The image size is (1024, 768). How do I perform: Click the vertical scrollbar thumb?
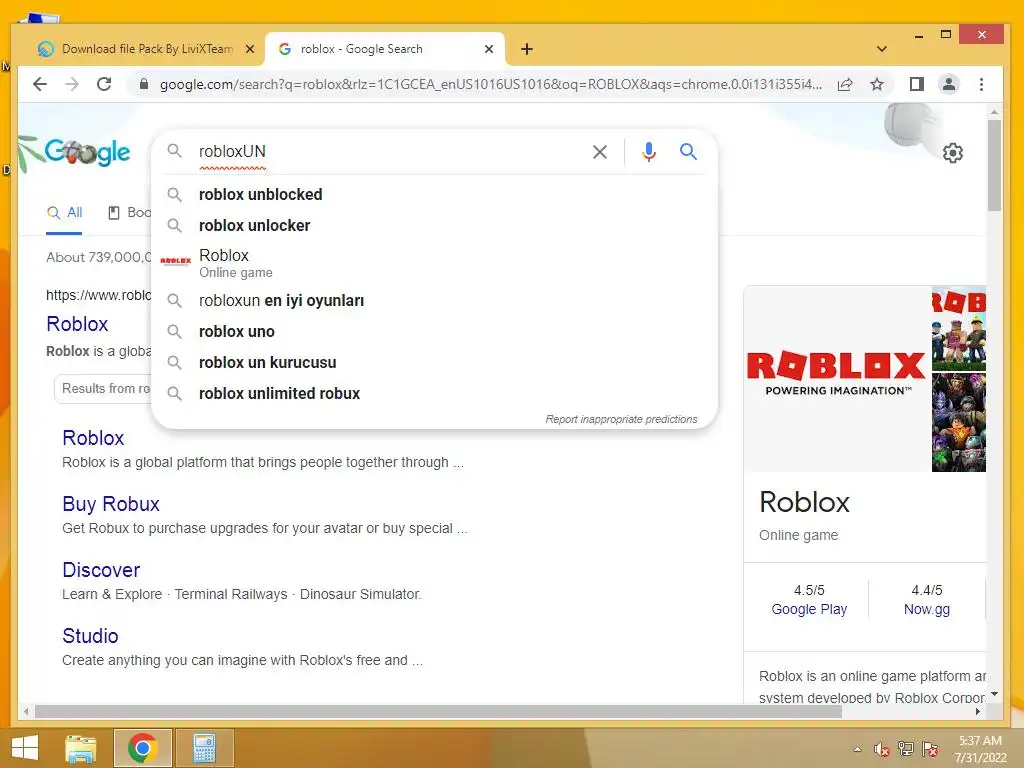[994, 165]
